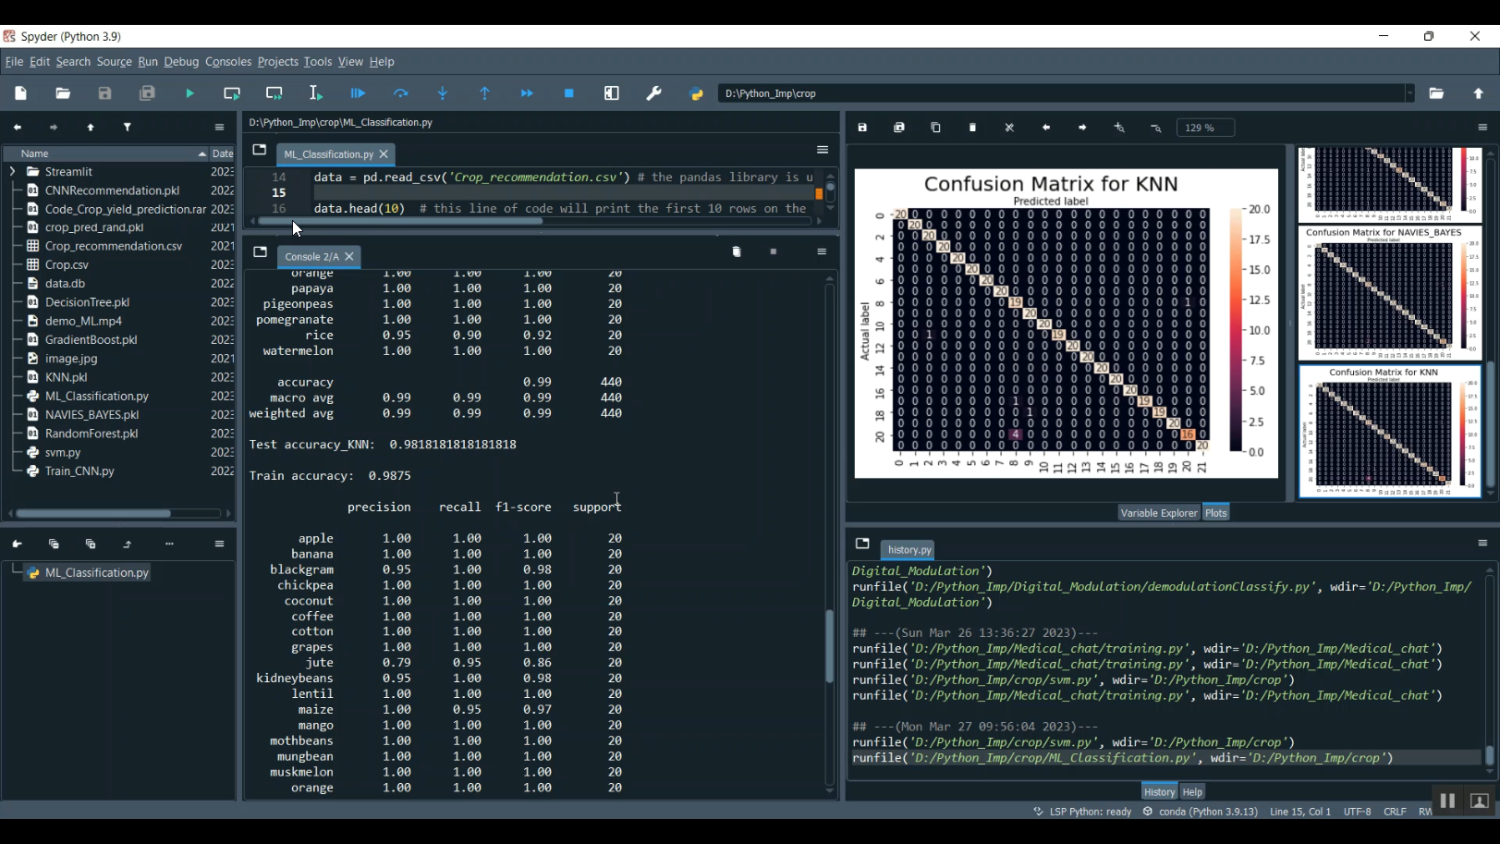Select the Help tab beside History

tap(1192, 792)
